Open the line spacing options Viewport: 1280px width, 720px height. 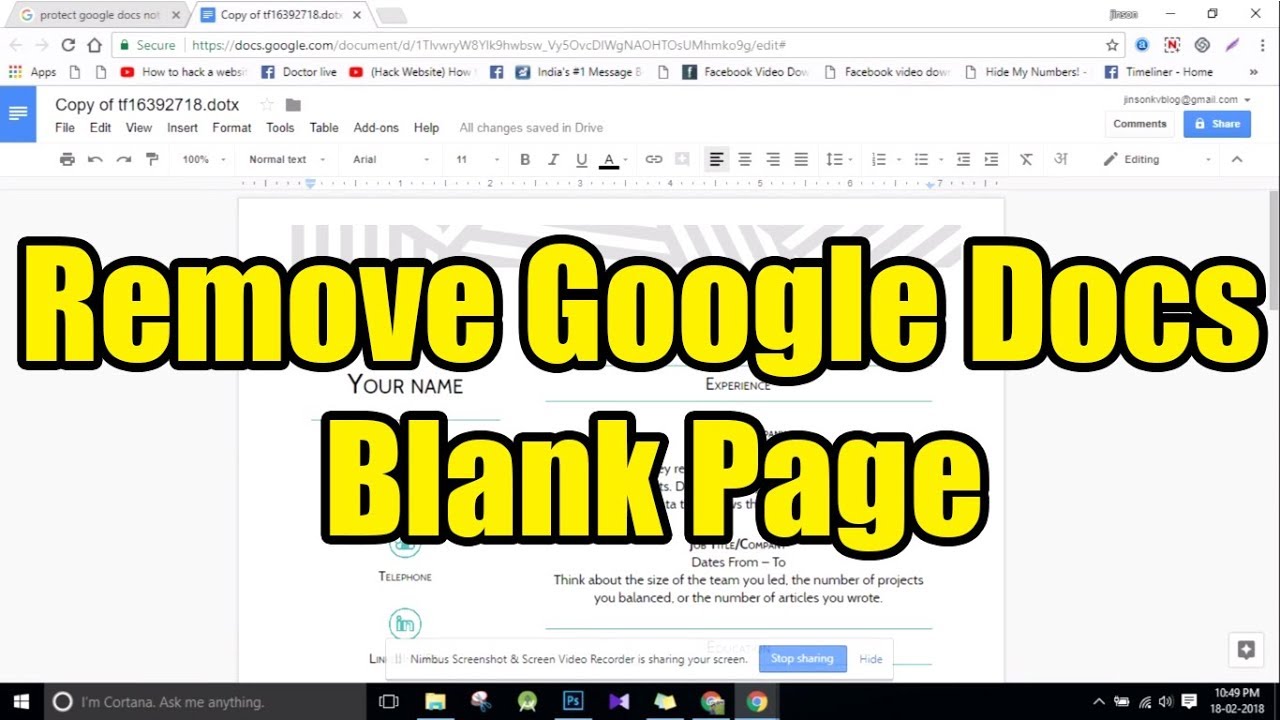coord(837,159)
